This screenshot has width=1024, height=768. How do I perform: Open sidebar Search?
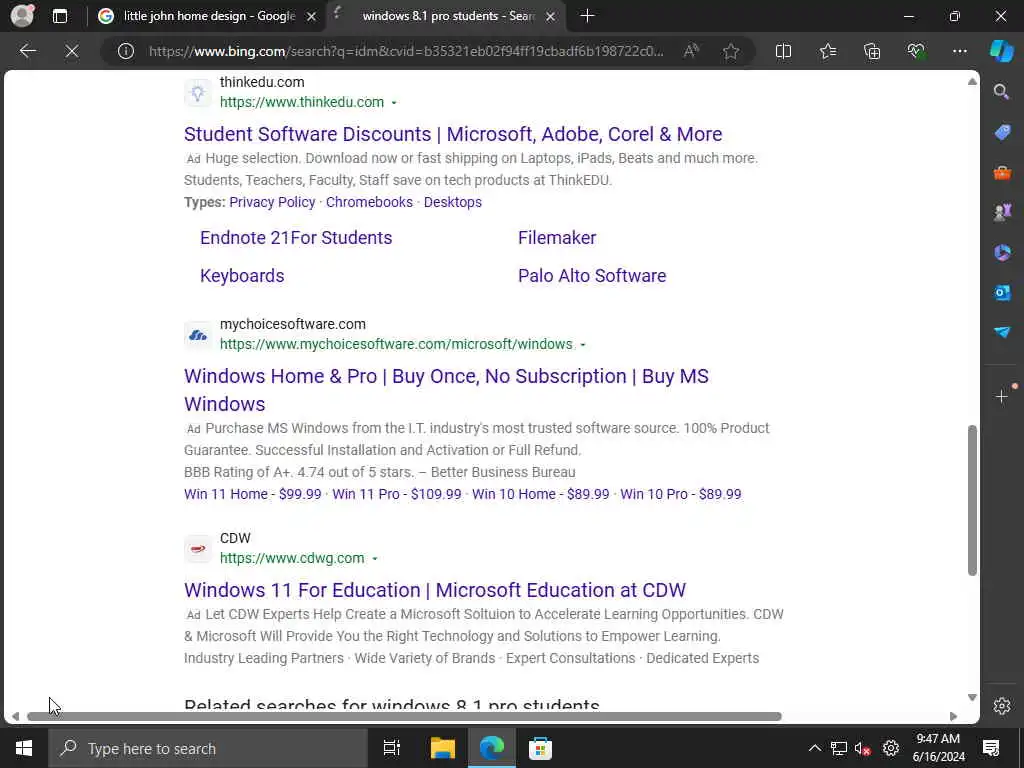(1002, 91)
